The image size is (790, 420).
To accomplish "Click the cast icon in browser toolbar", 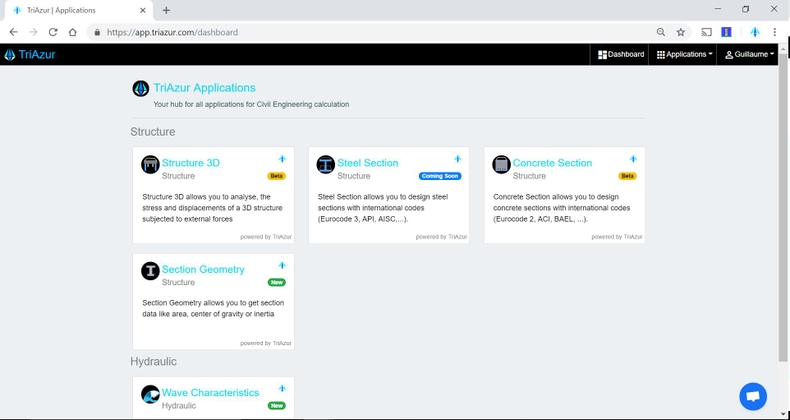I will point(707,32).
